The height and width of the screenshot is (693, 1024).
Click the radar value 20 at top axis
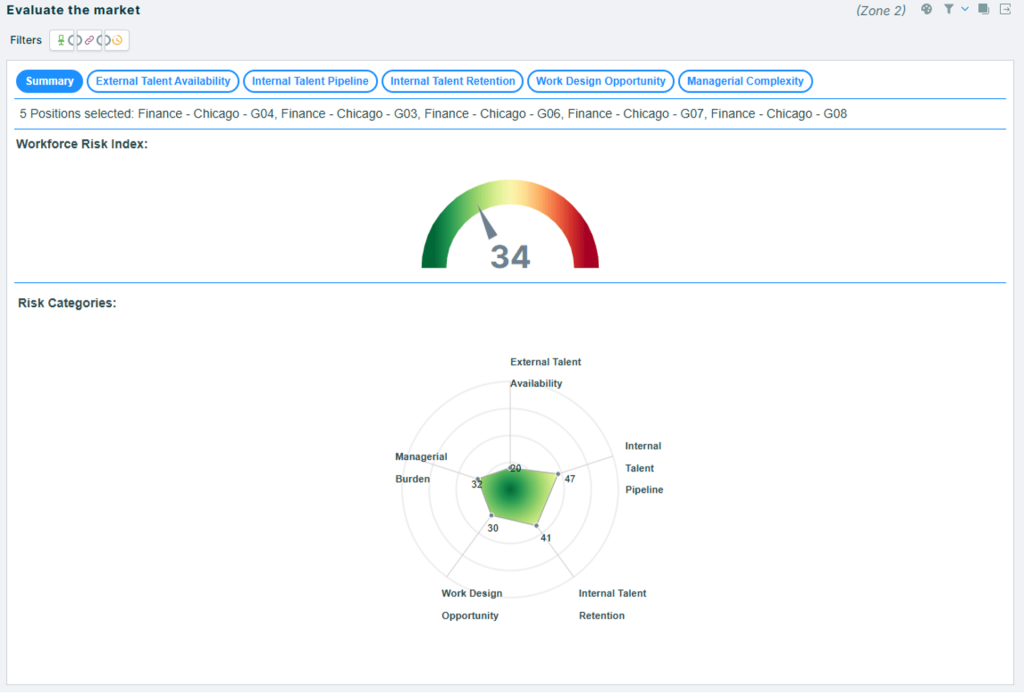coord(516,468)
